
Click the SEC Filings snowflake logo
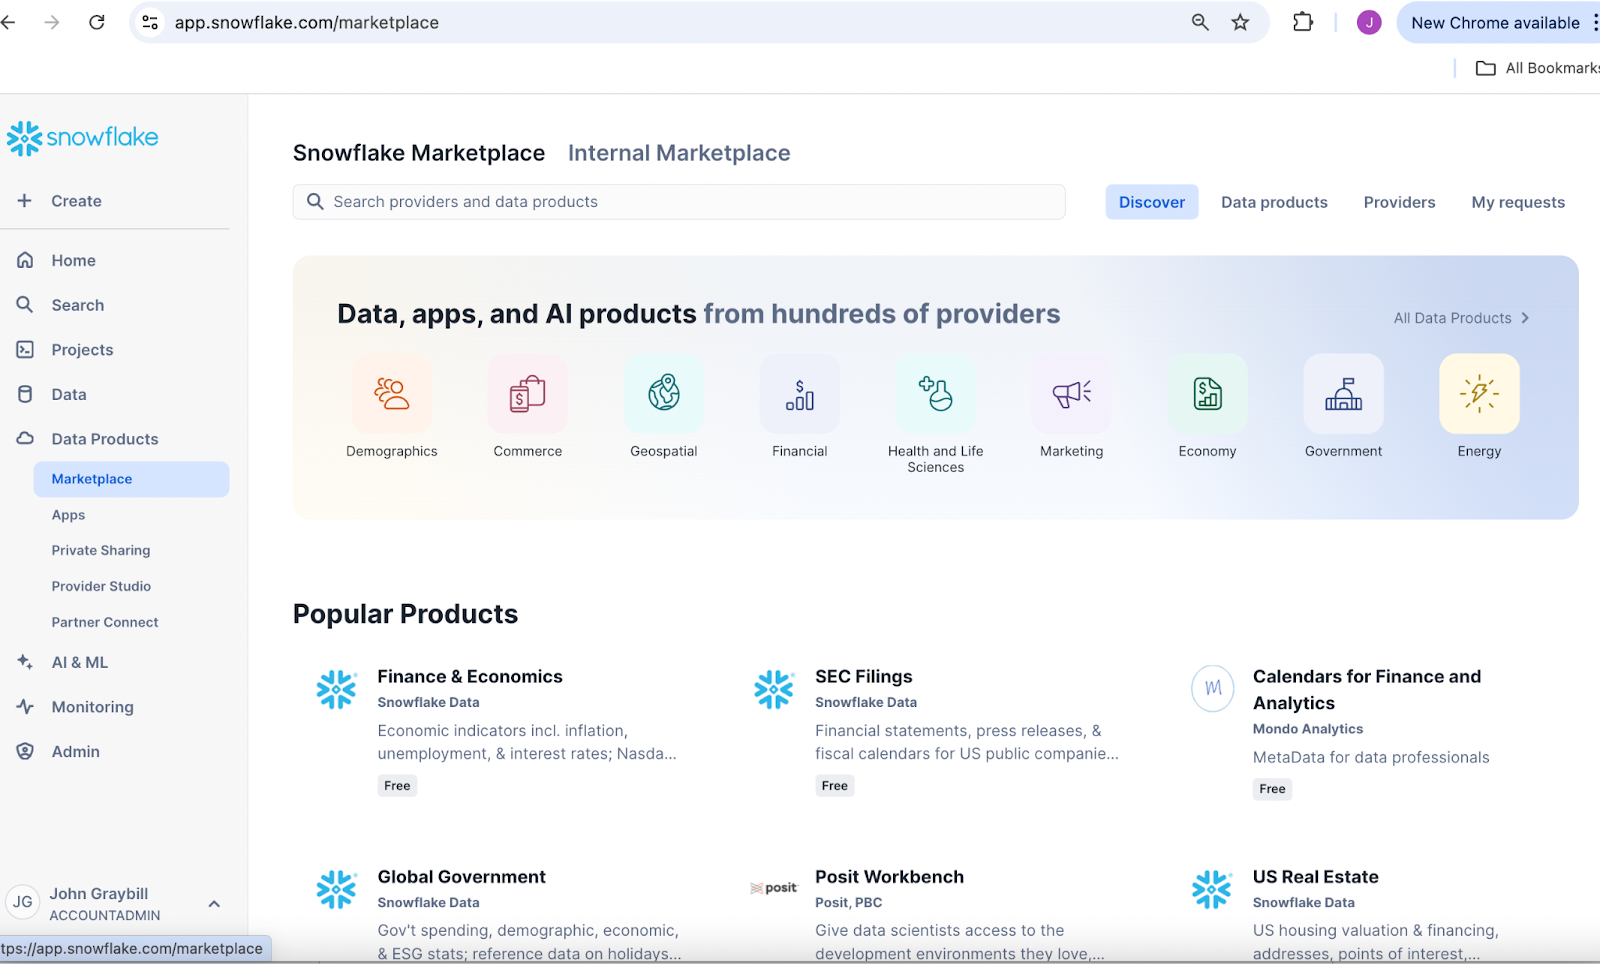774,689
